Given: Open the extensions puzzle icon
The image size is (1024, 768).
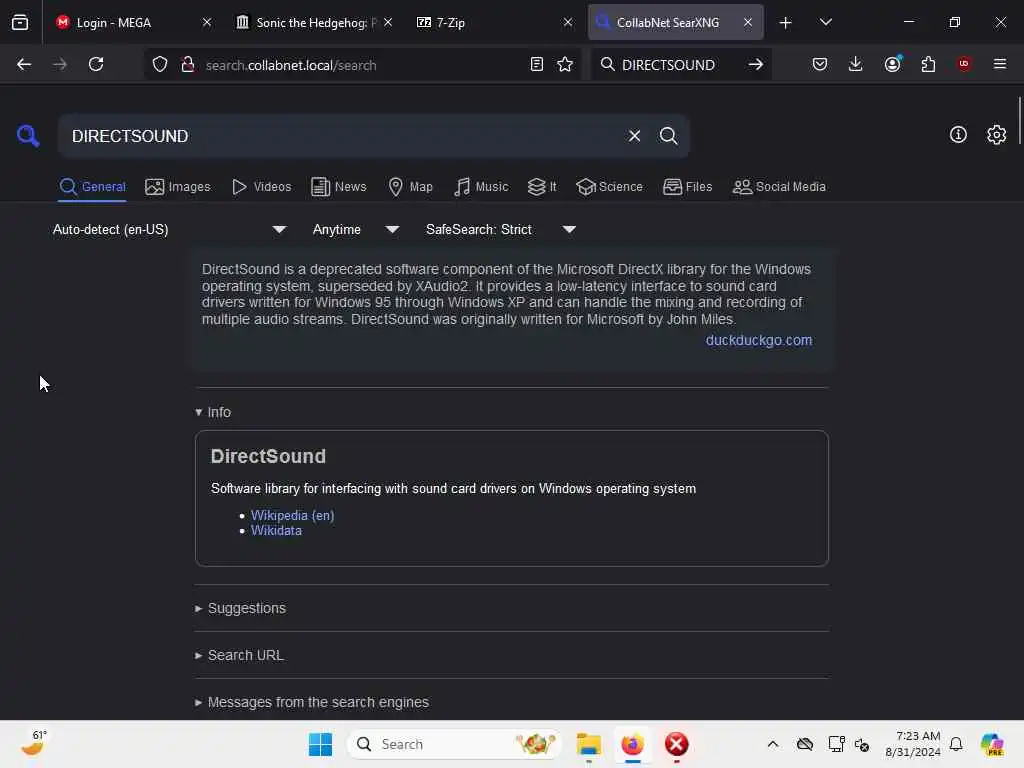Looking at the screenshot, I should tap(928, 64).
